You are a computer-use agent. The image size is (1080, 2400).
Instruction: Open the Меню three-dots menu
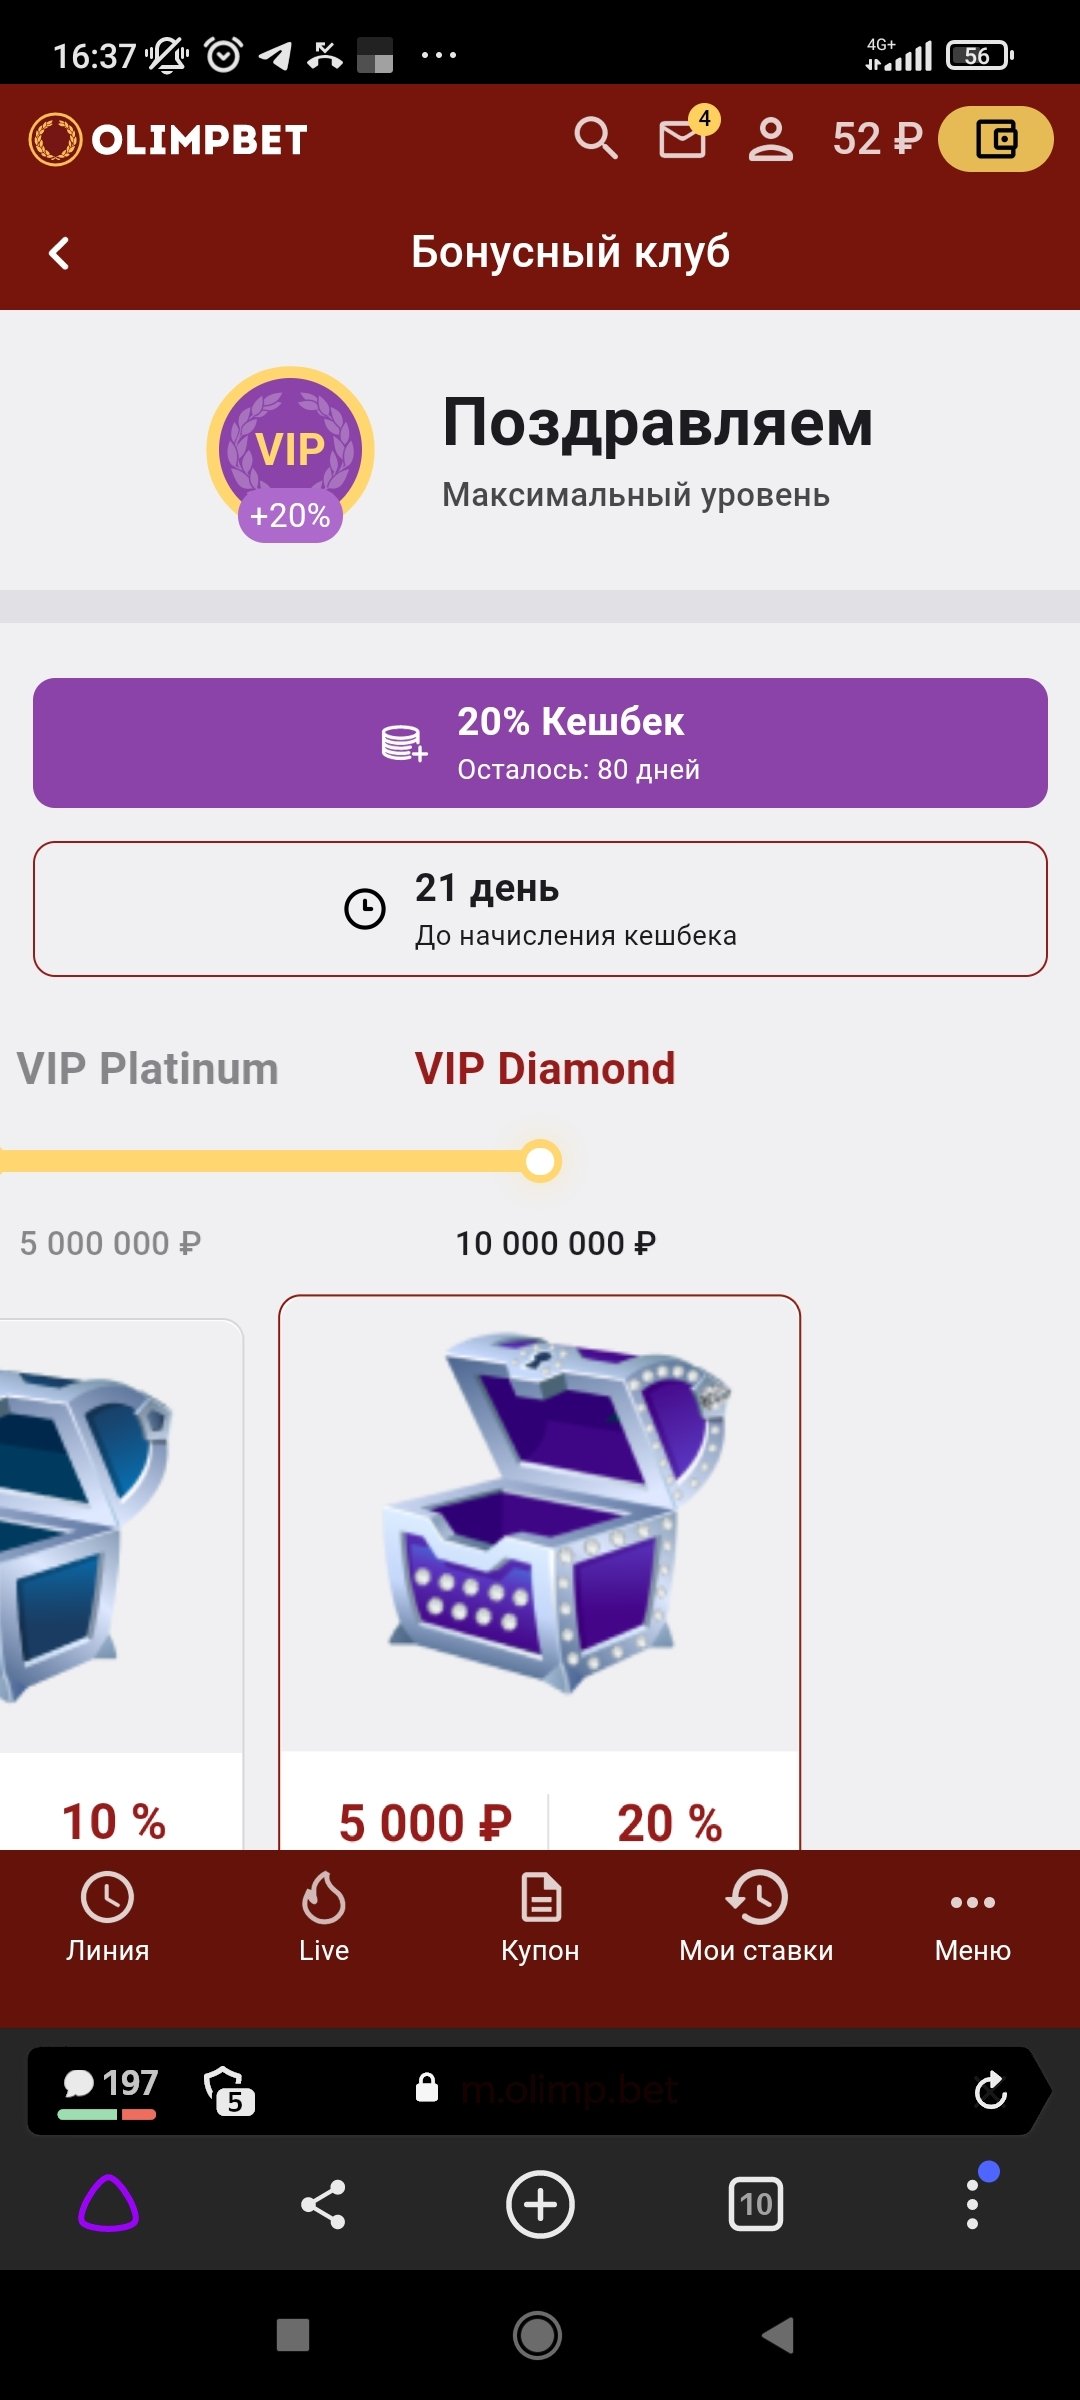coord(972,1916)
